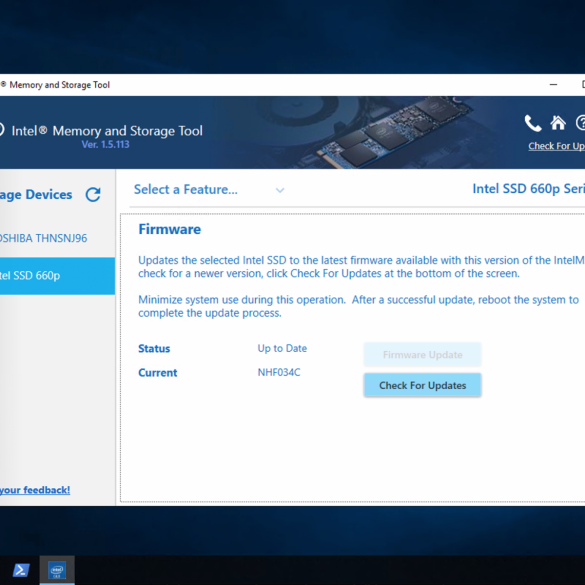This screenshot has width=585, height=585.
Task: Refresh the storage devices list
Action: pos(93,194)
